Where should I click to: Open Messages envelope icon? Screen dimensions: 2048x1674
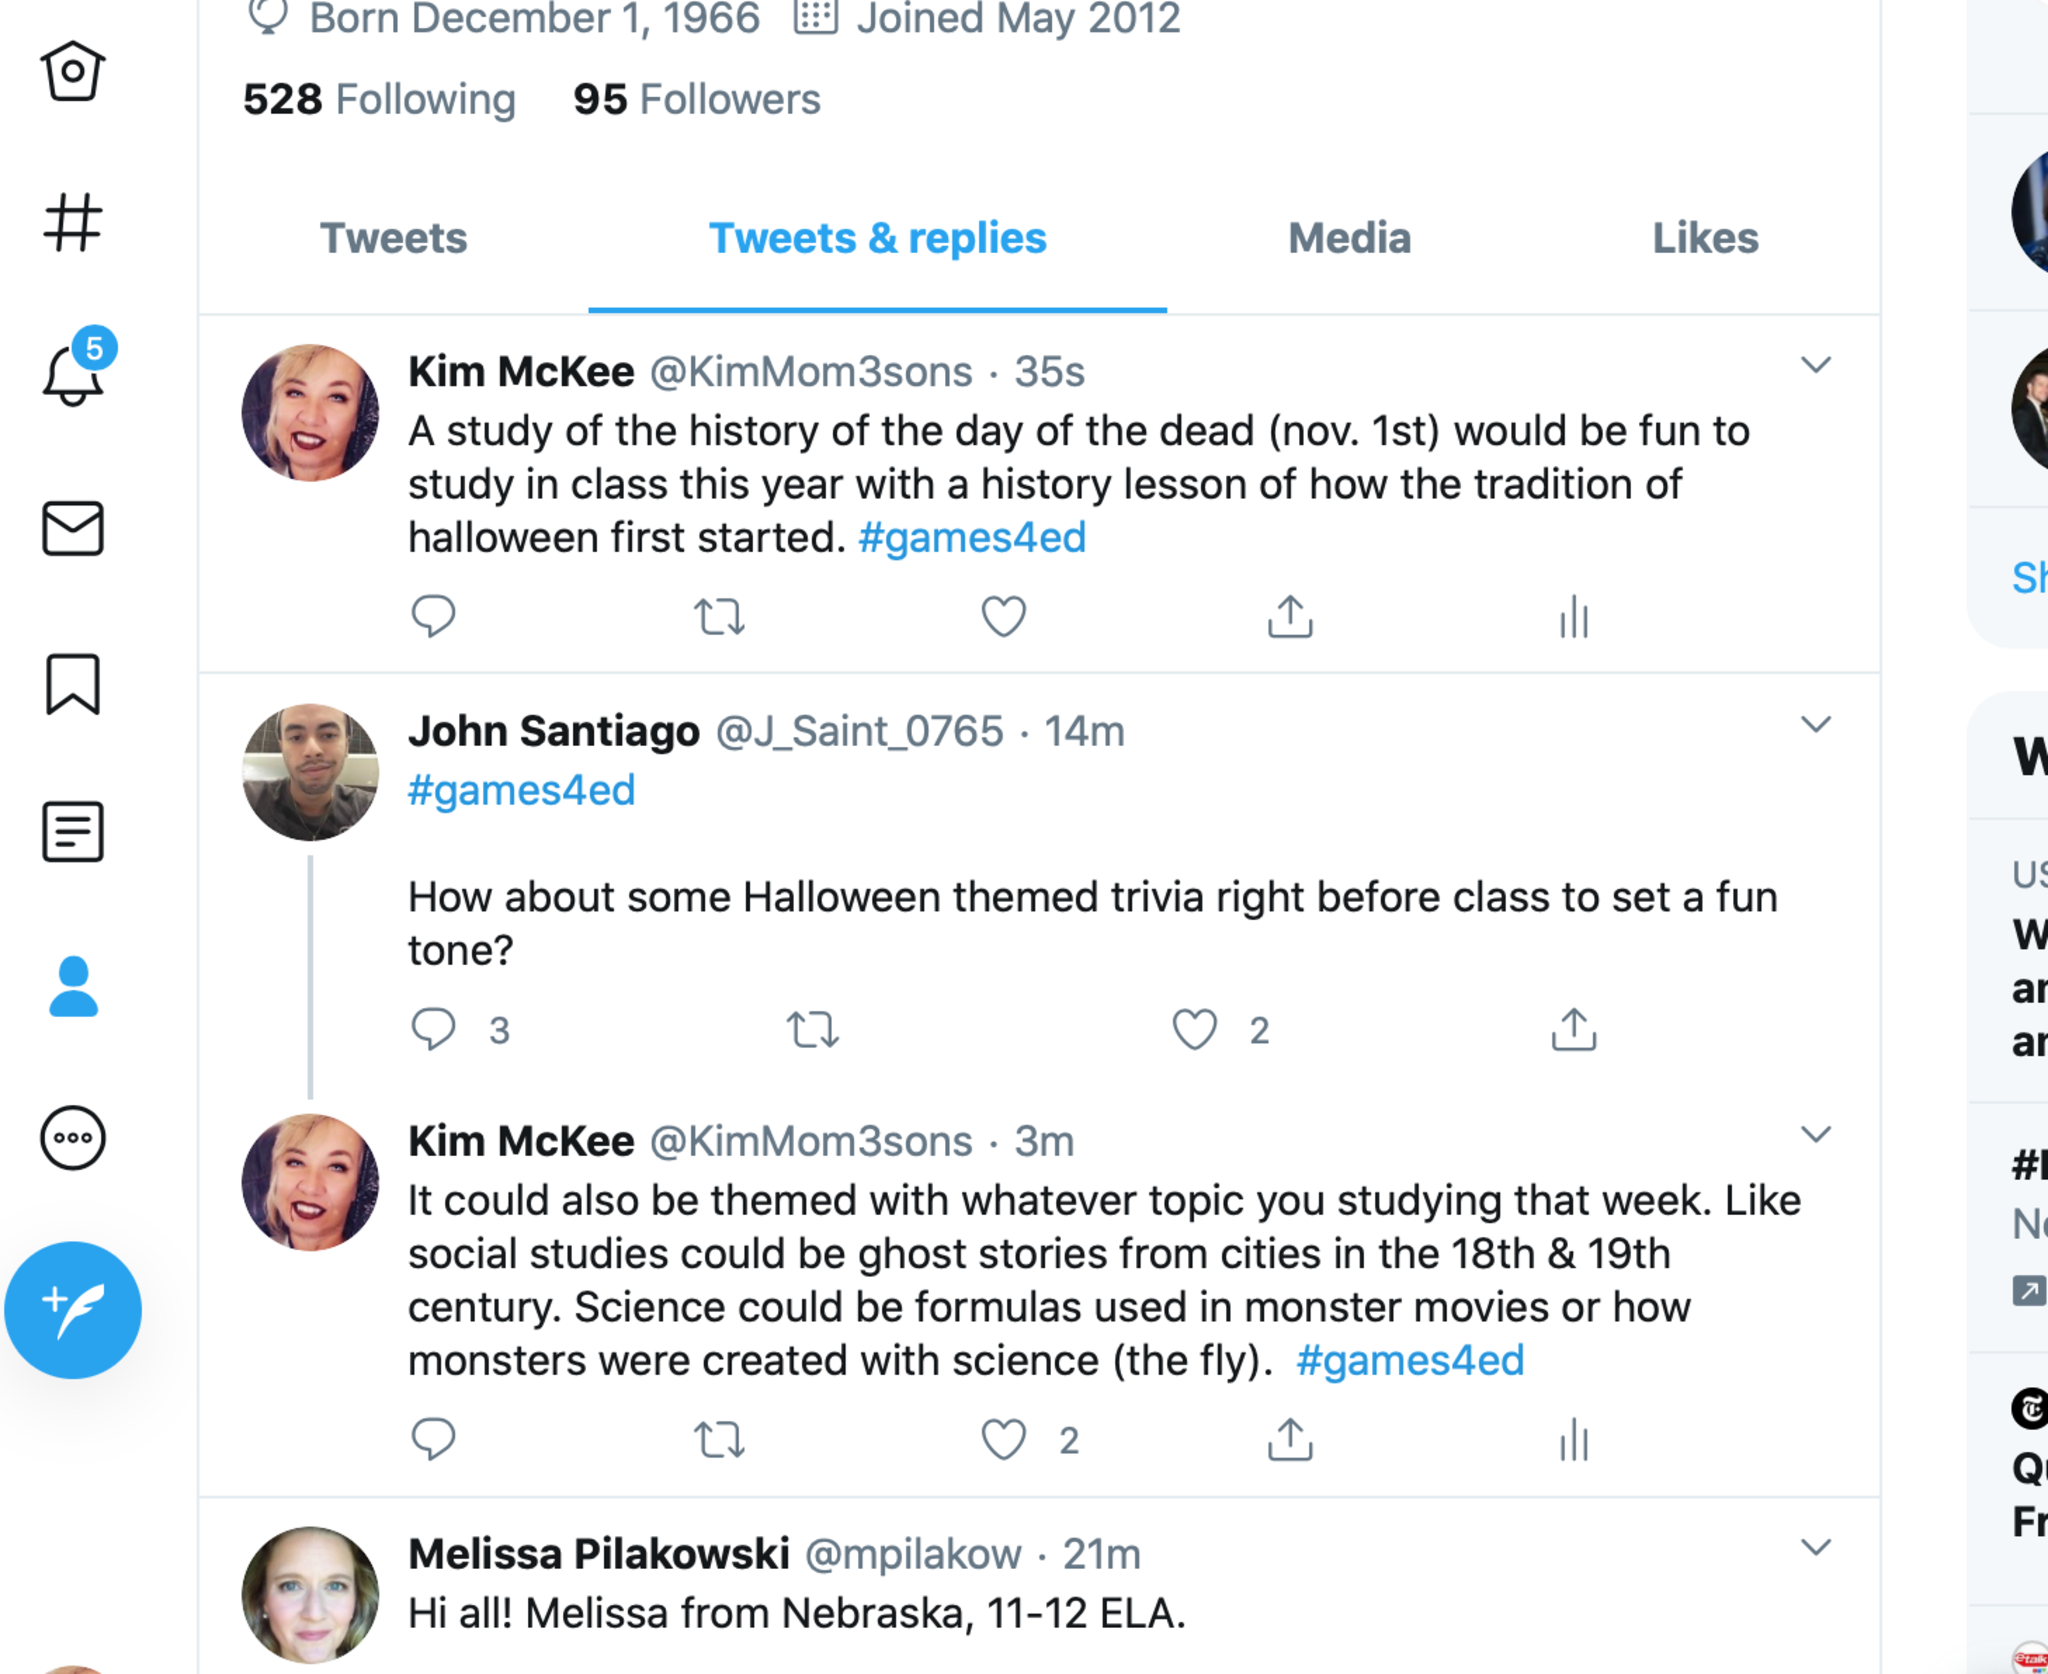[72, 528]
